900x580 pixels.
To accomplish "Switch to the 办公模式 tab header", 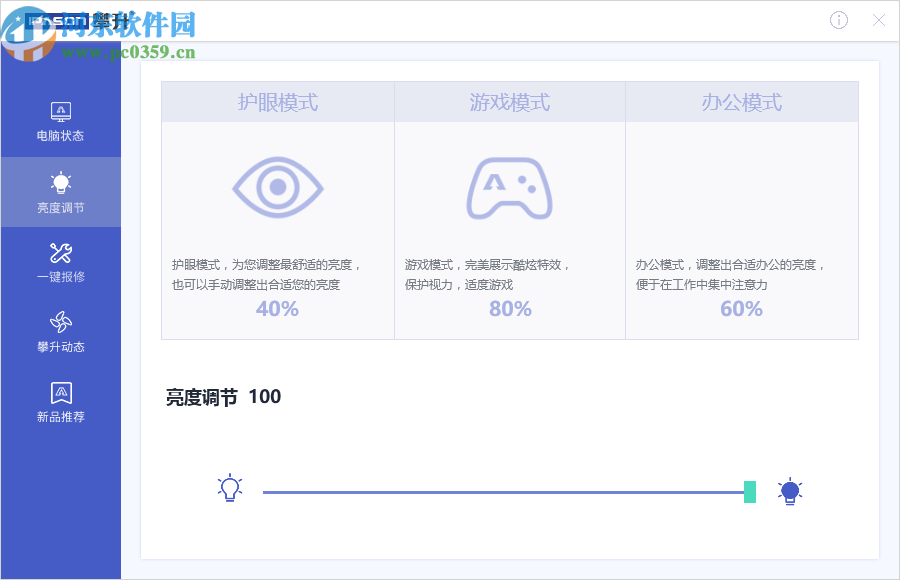I will click(x=741, y=101).
